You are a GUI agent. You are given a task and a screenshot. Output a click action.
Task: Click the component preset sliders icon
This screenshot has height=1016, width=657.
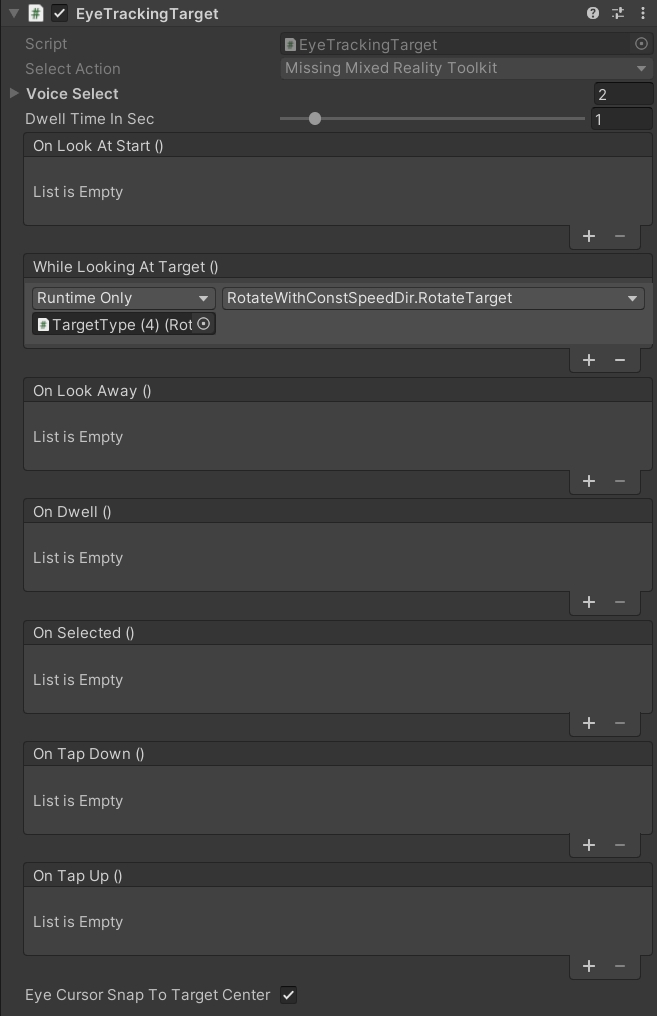618,14
